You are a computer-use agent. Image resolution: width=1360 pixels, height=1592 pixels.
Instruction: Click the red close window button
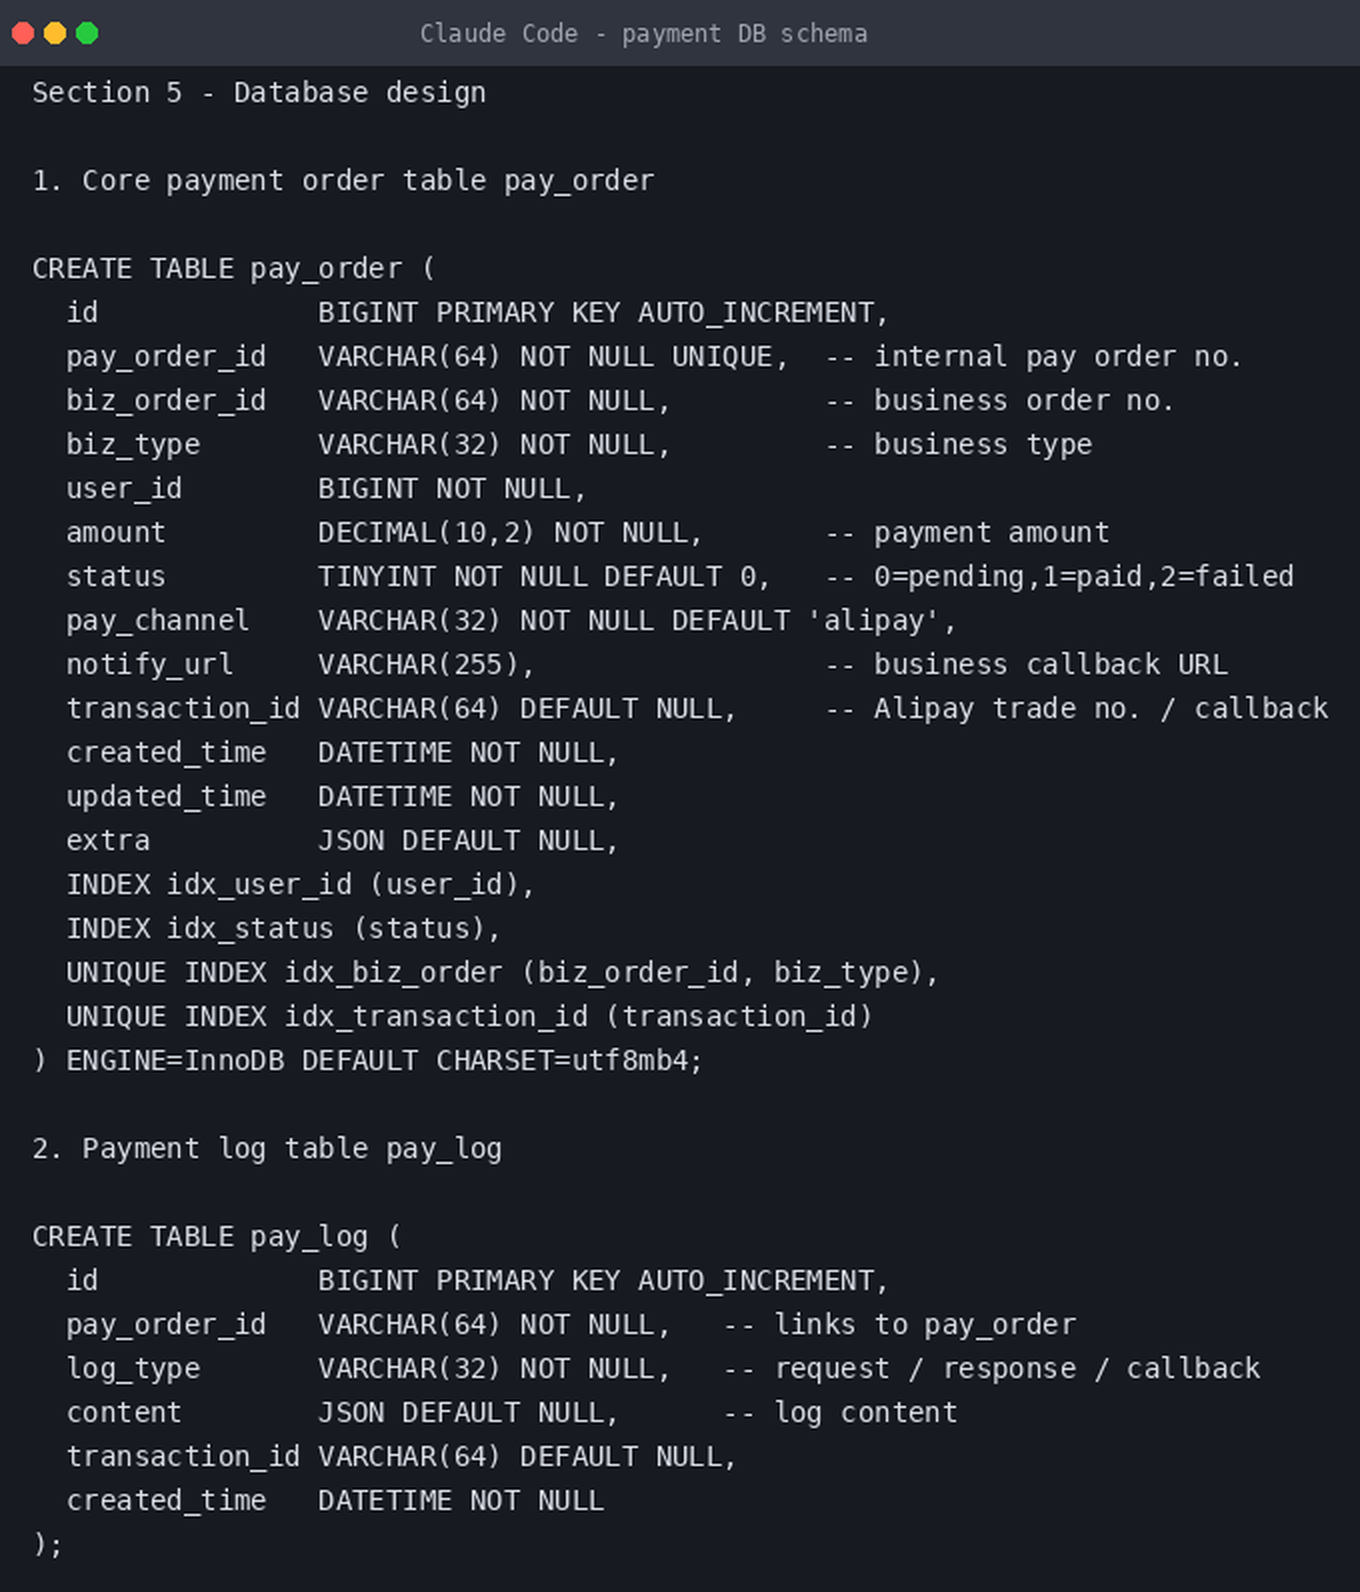click(23, 33)
